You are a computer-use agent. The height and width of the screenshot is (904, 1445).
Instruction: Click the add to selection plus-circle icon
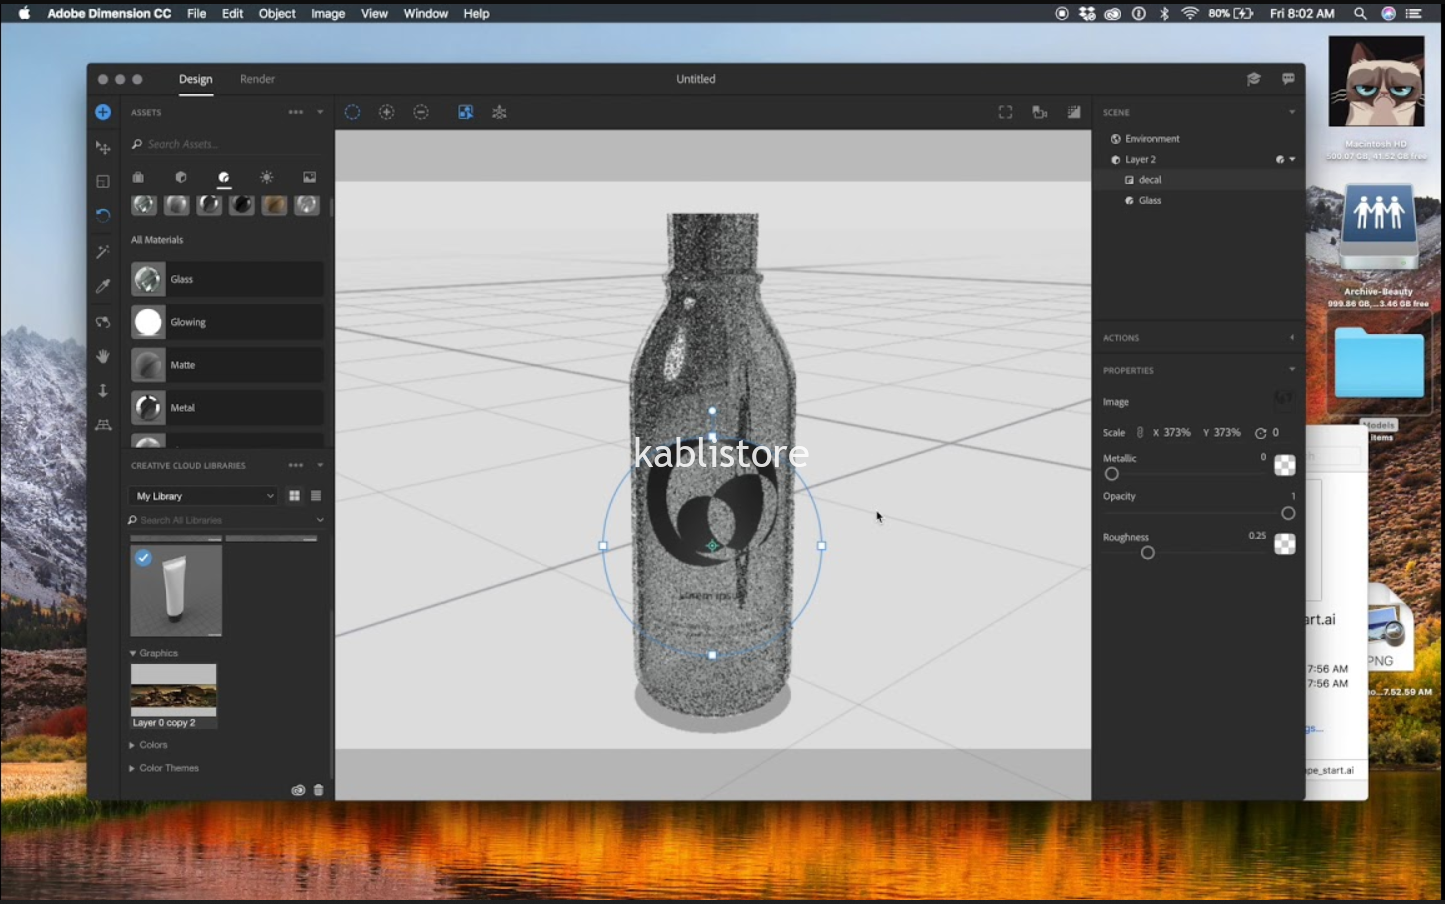(x=387, y=112)
